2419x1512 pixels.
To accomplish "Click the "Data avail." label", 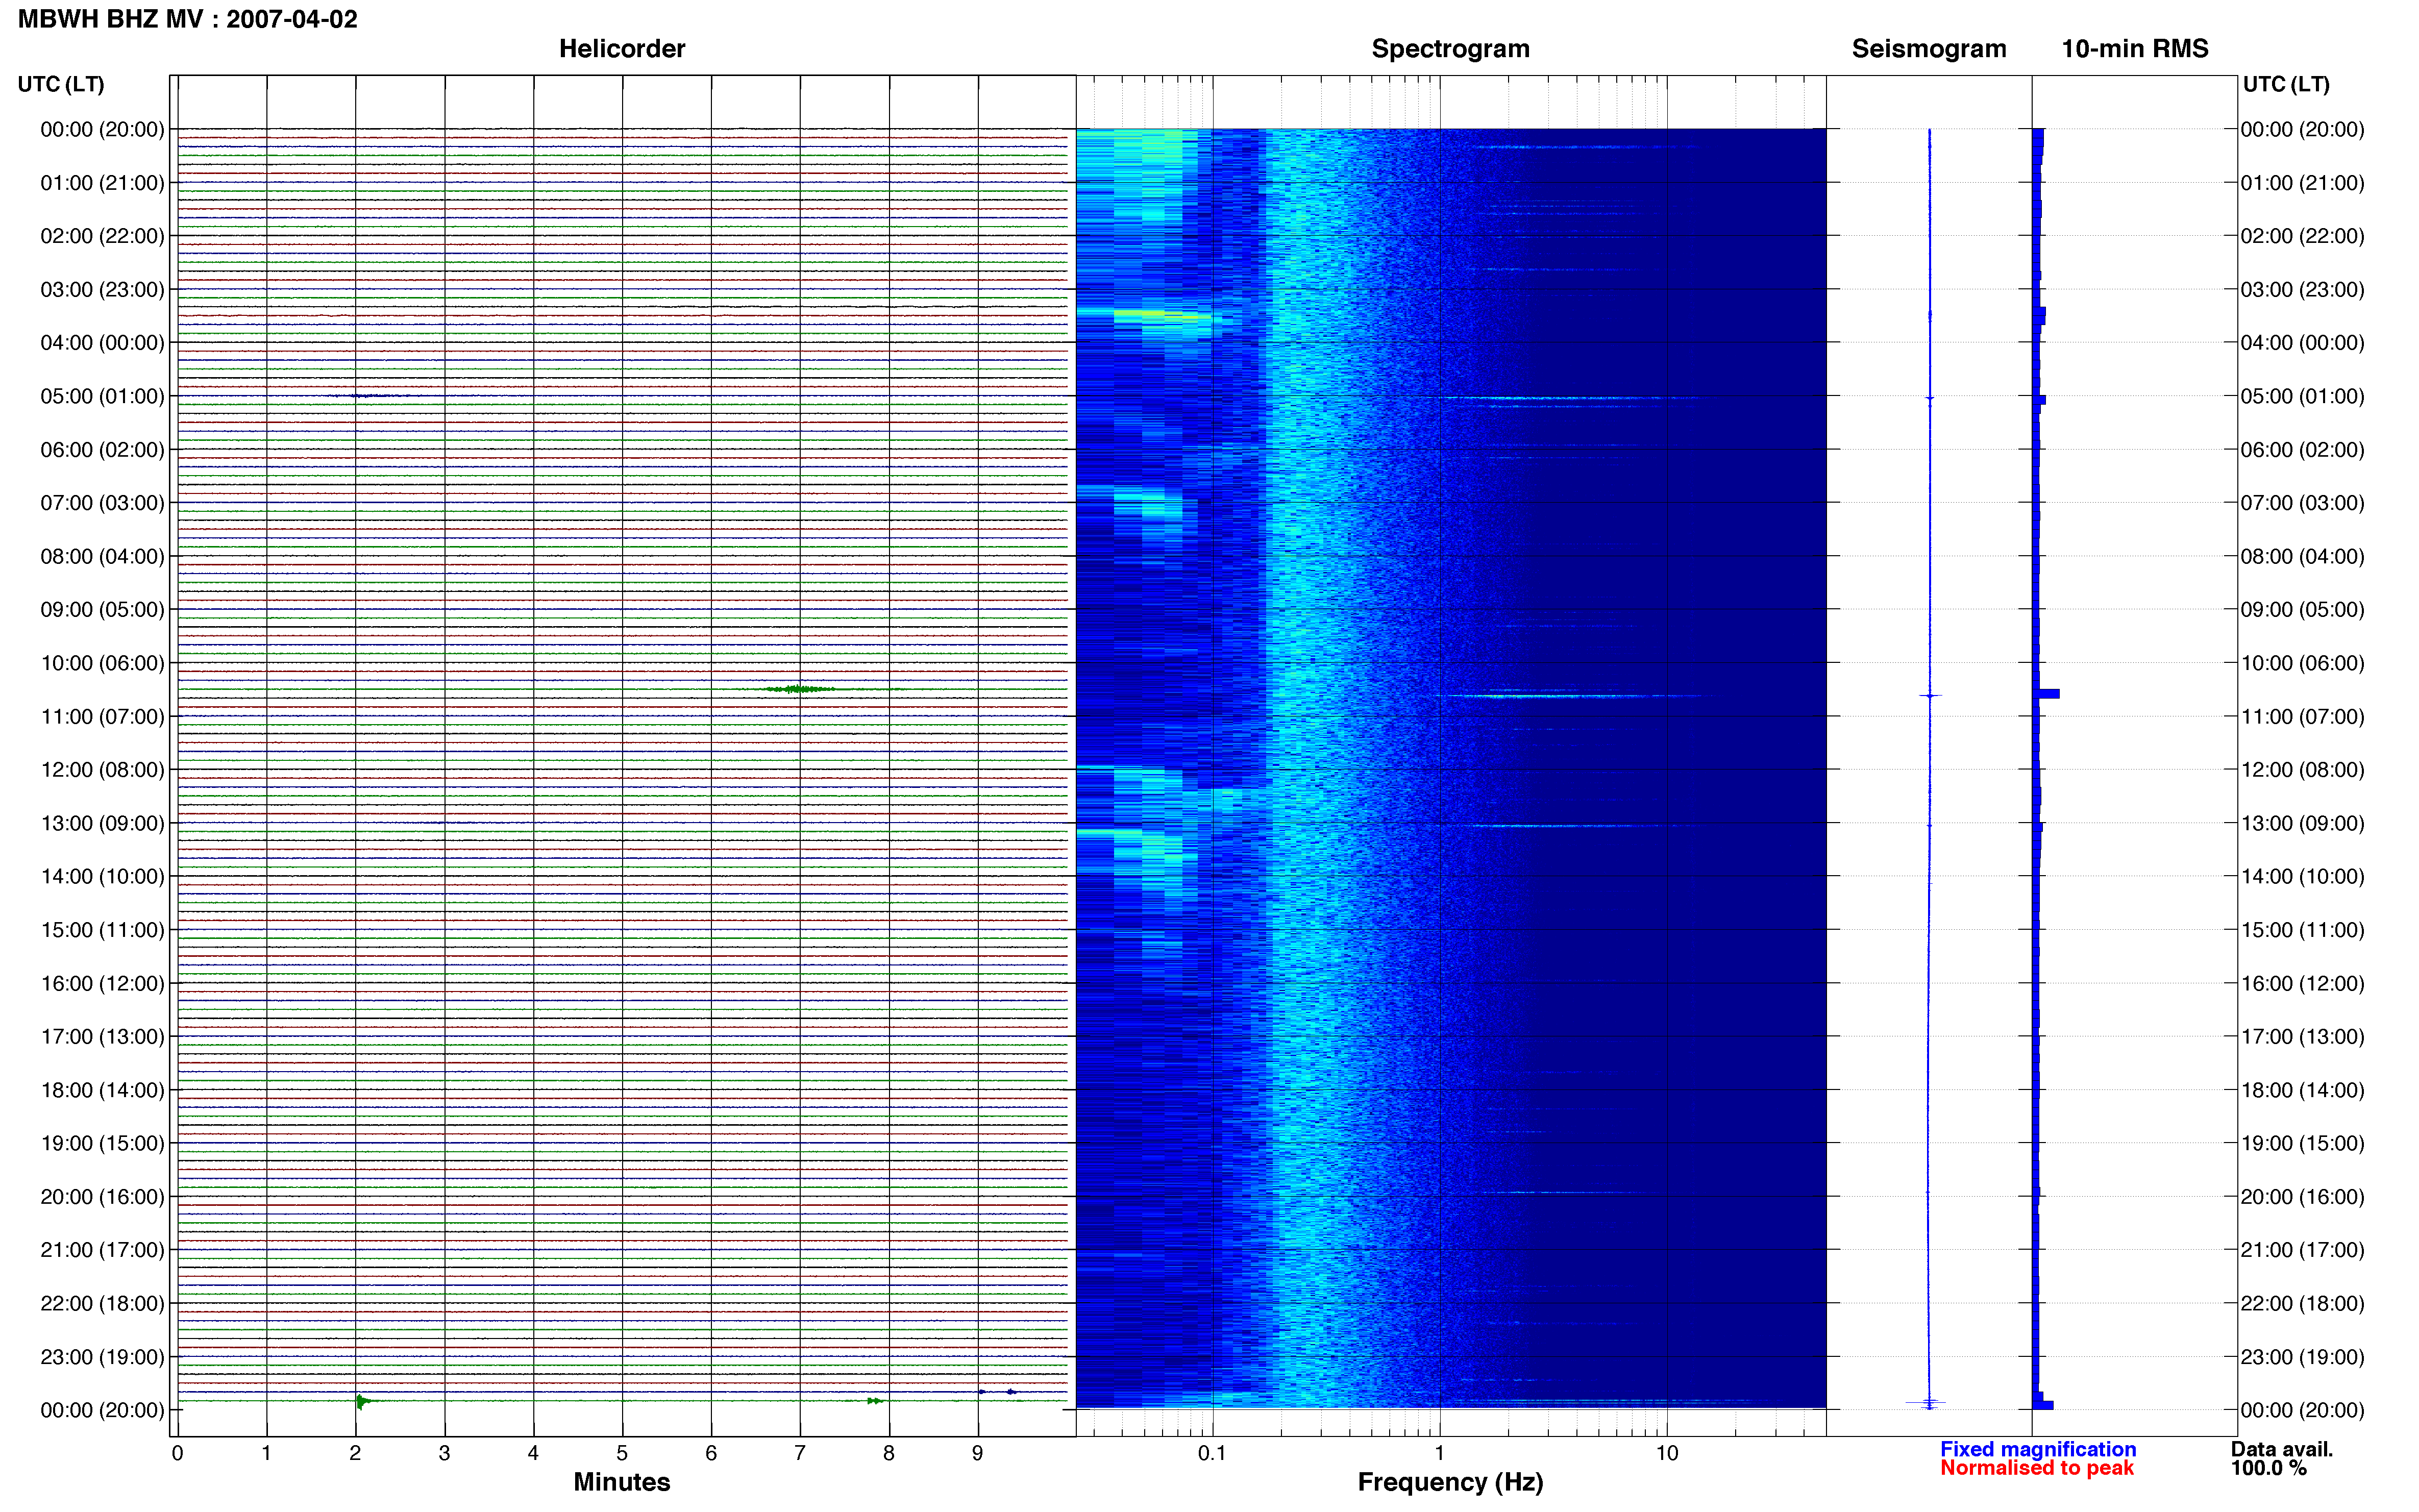I will coord(2282,1449).
